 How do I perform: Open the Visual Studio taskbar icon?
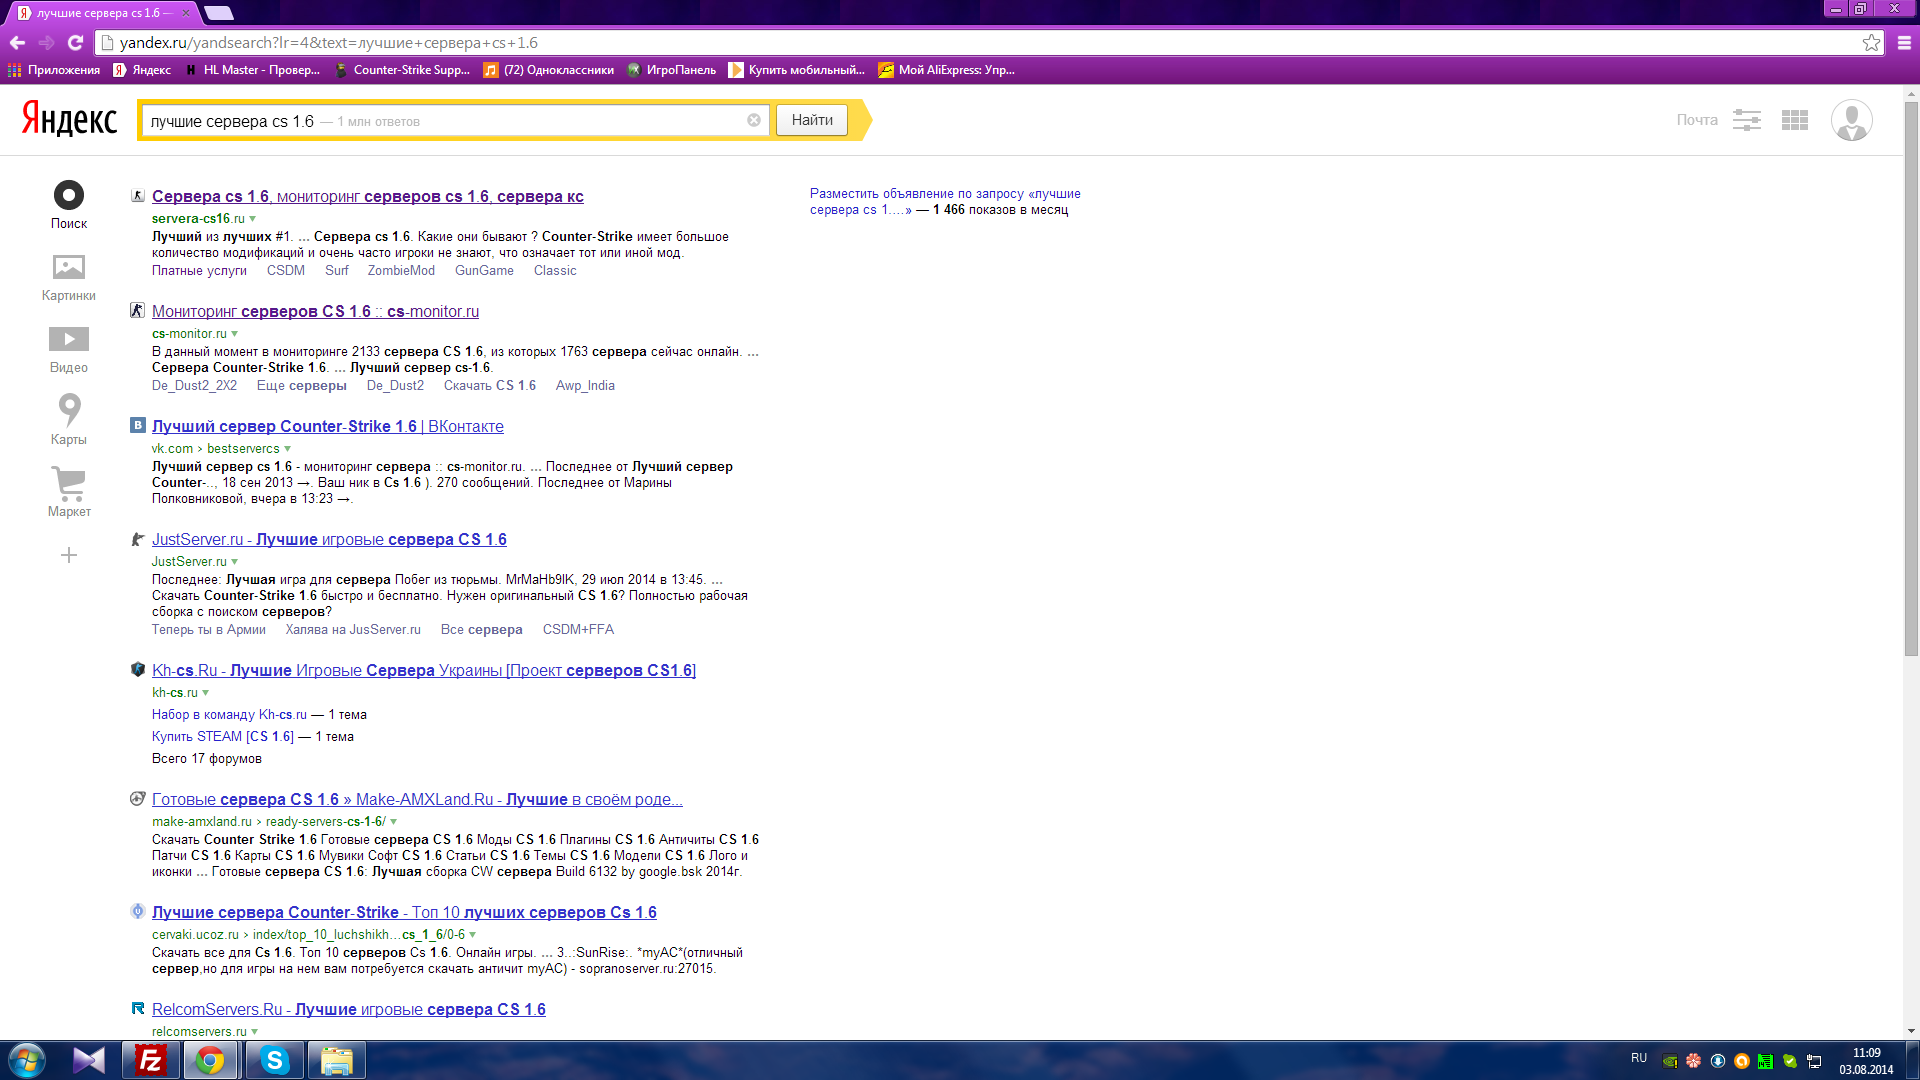click(89, 1060)
